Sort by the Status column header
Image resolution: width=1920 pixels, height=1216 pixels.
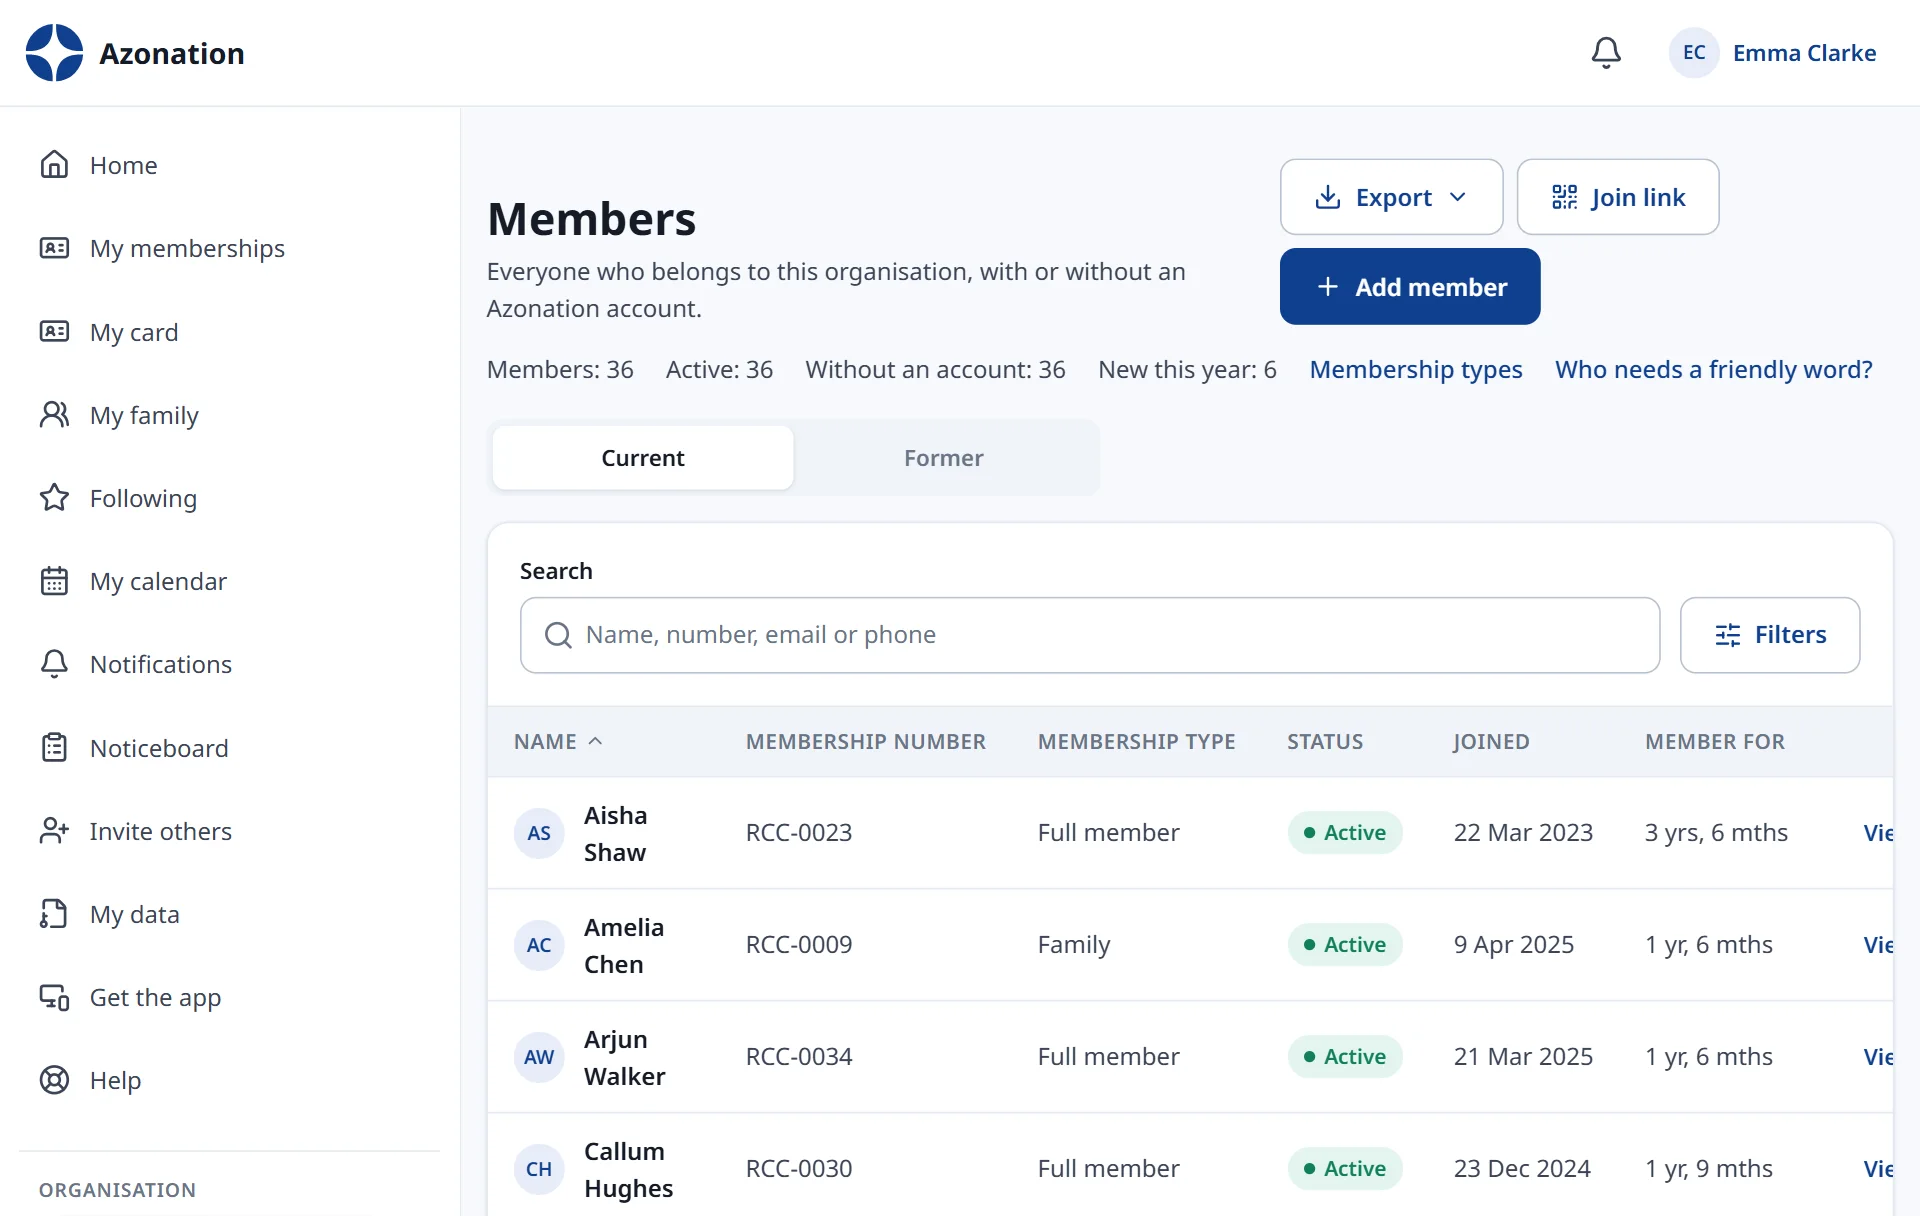tap(1325, 742)
